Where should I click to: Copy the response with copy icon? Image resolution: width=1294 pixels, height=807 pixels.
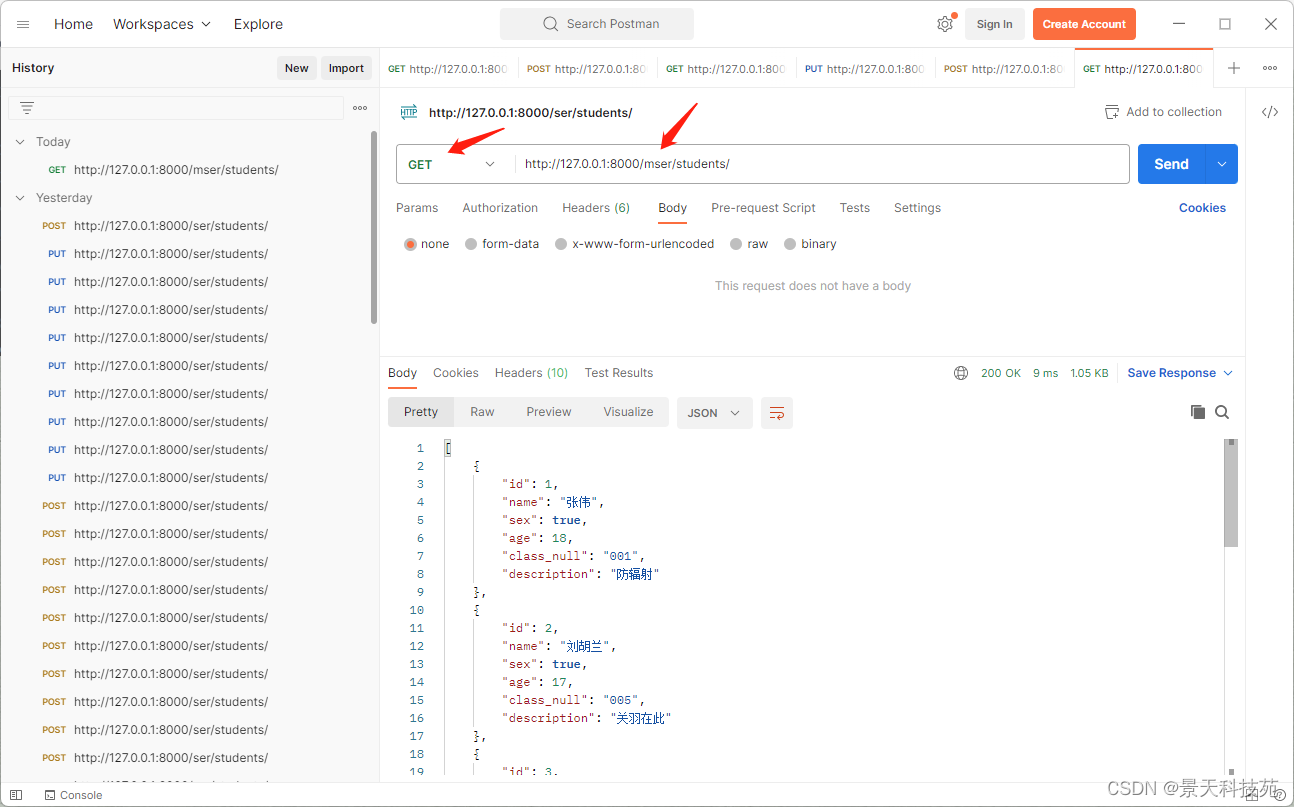(x=1198, y=412)
